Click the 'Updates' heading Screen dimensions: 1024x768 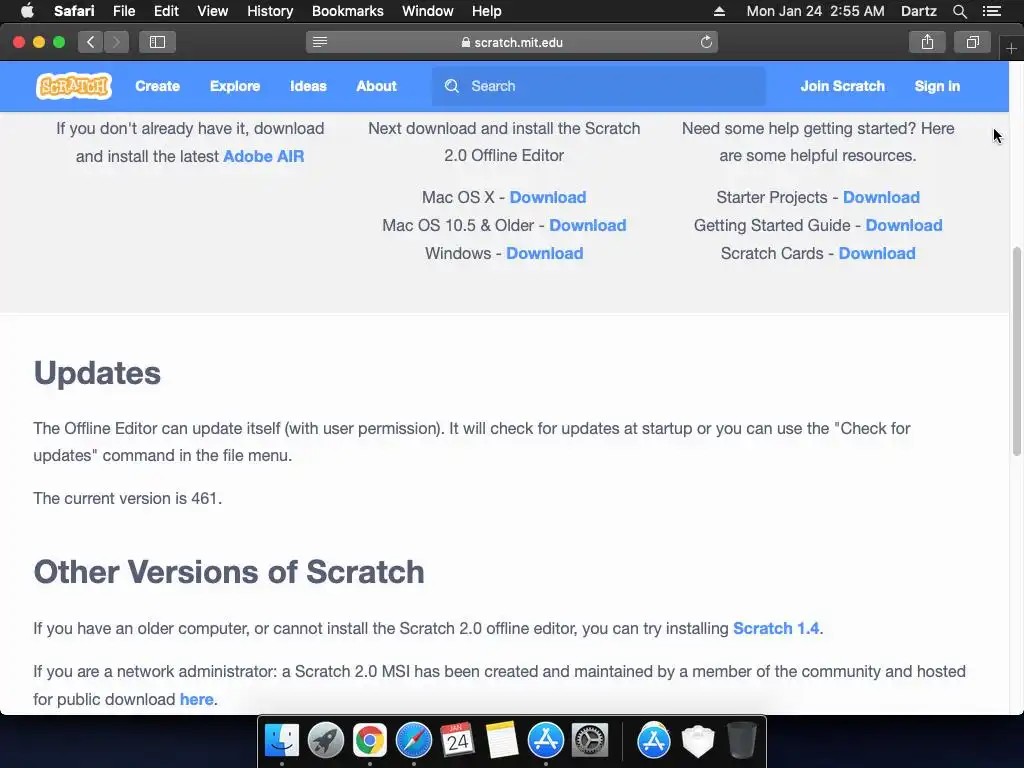tap(97, 373)
